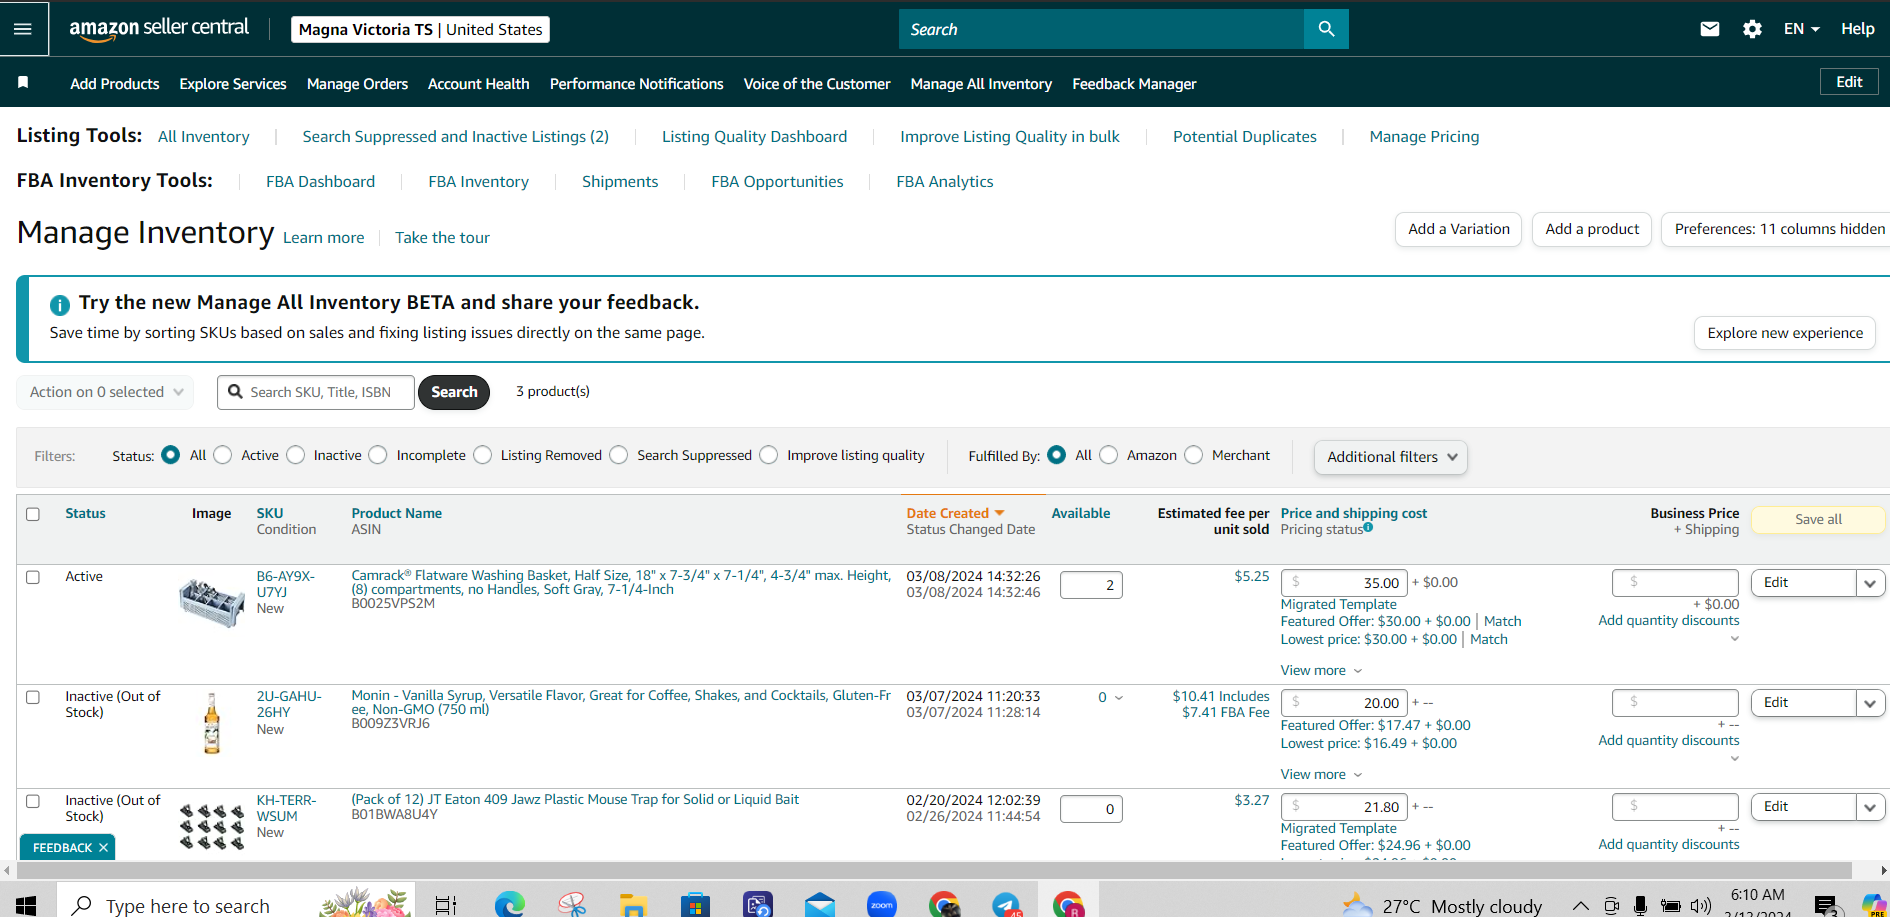Open Zoom from the taskbar

882,905
